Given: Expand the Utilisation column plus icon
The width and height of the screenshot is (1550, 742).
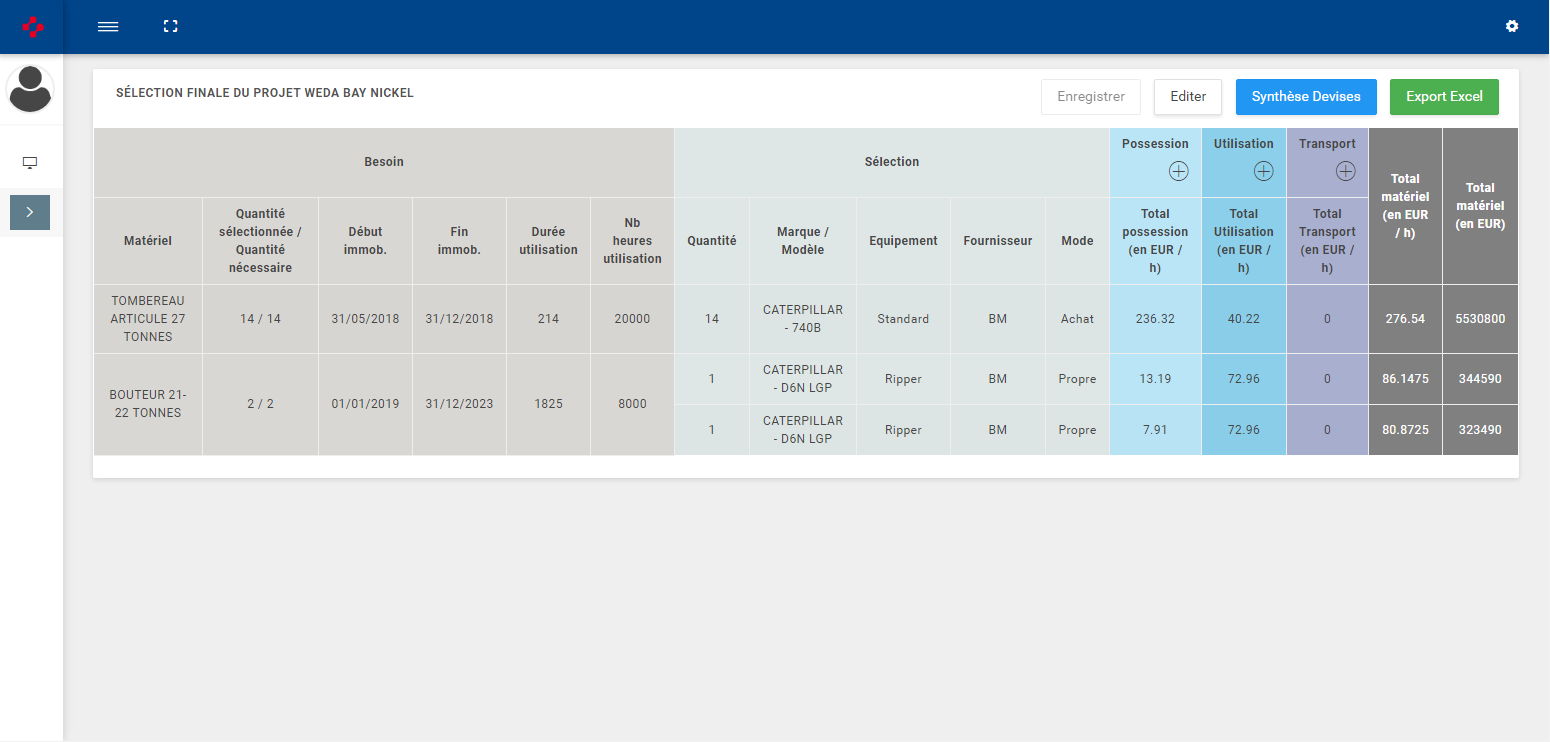Looking at the screenshot, I should tap(1263, 172).
